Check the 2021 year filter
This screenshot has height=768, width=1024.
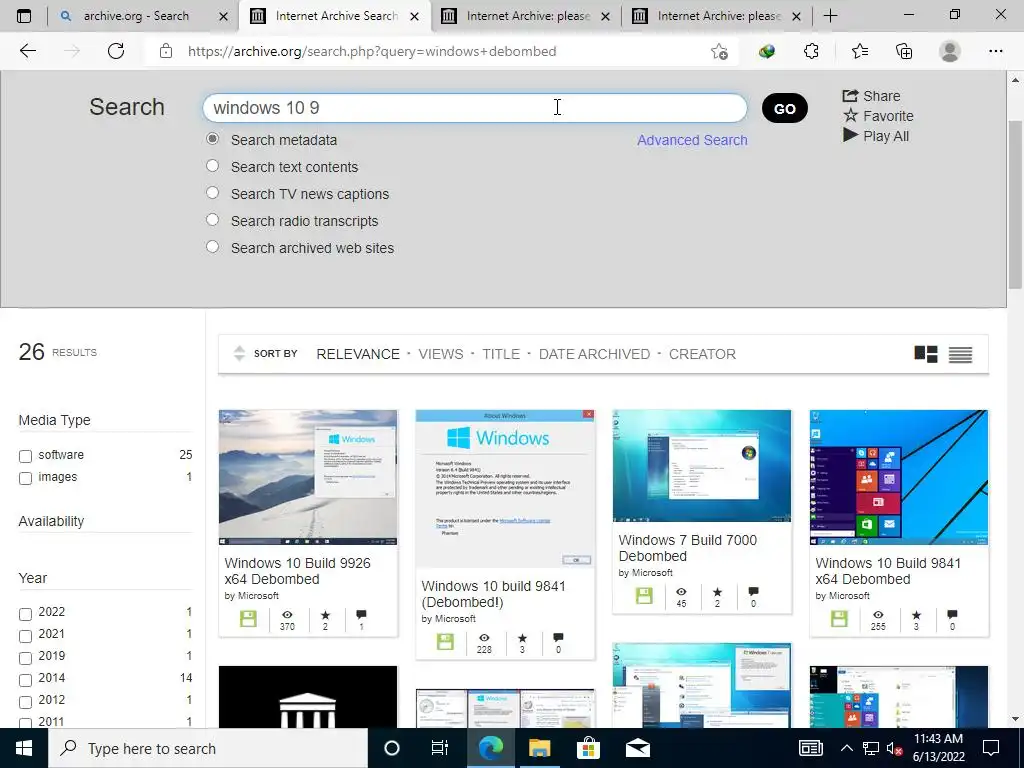click(25, 636)
